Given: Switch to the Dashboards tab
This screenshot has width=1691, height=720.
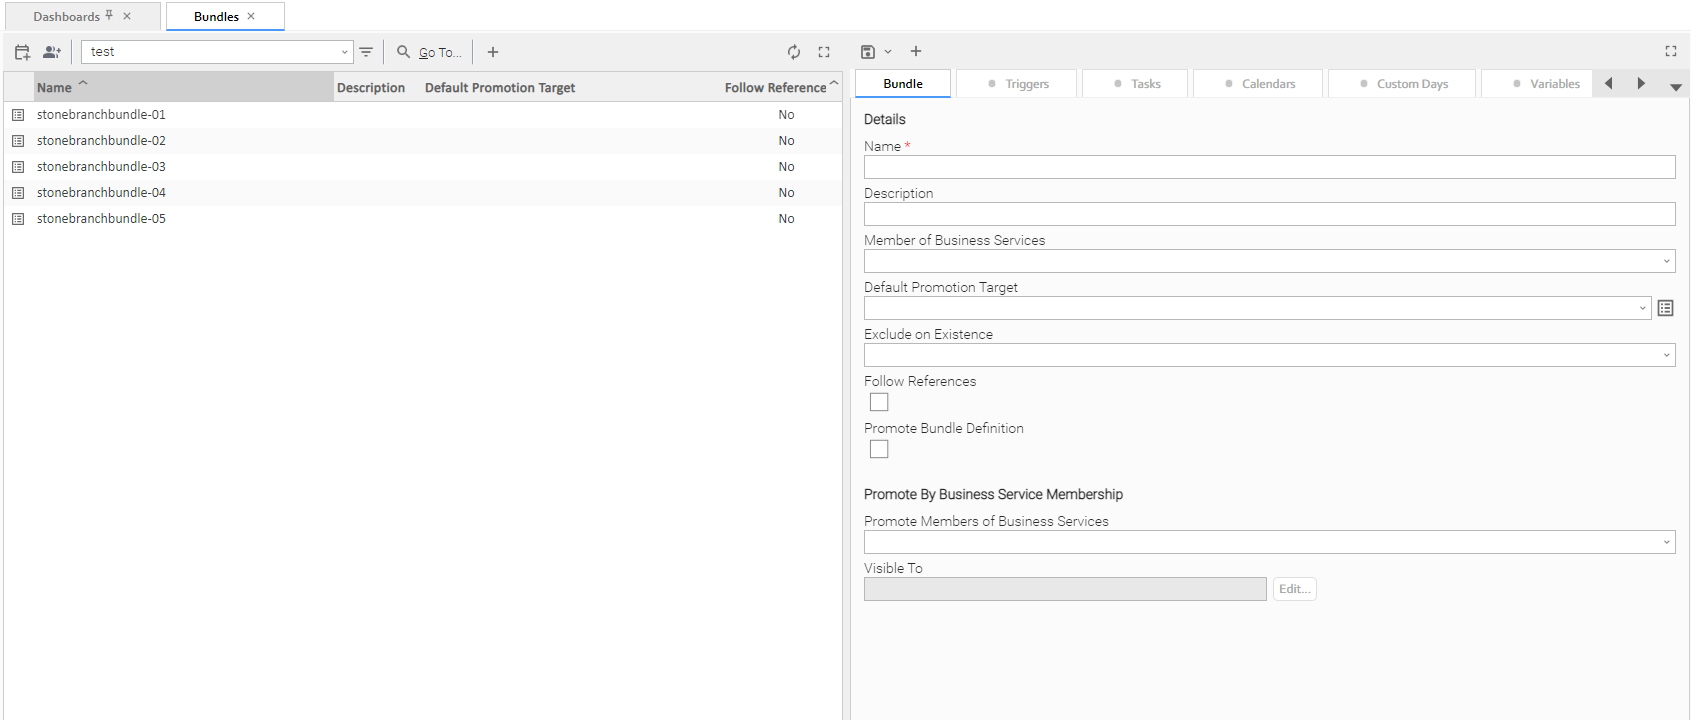Looking at the screenshot, I should point(66,17).
